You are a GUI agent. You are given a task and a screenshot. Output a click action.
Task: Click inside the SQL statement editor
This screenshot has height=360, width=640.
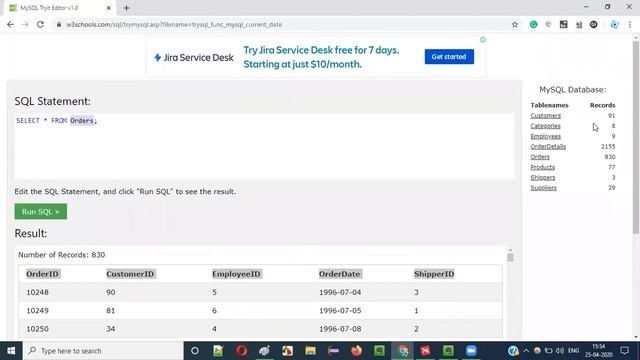tap(264, 146)
